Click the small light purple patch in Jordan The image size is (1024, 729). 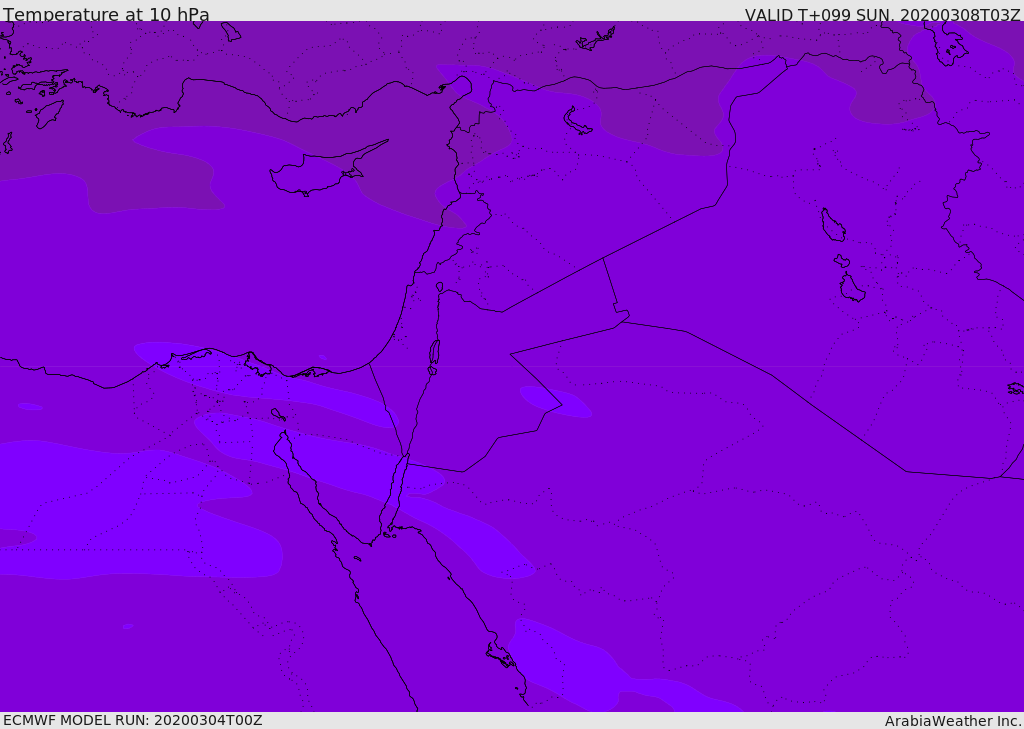pyautogui.click(x=553, y=401)
